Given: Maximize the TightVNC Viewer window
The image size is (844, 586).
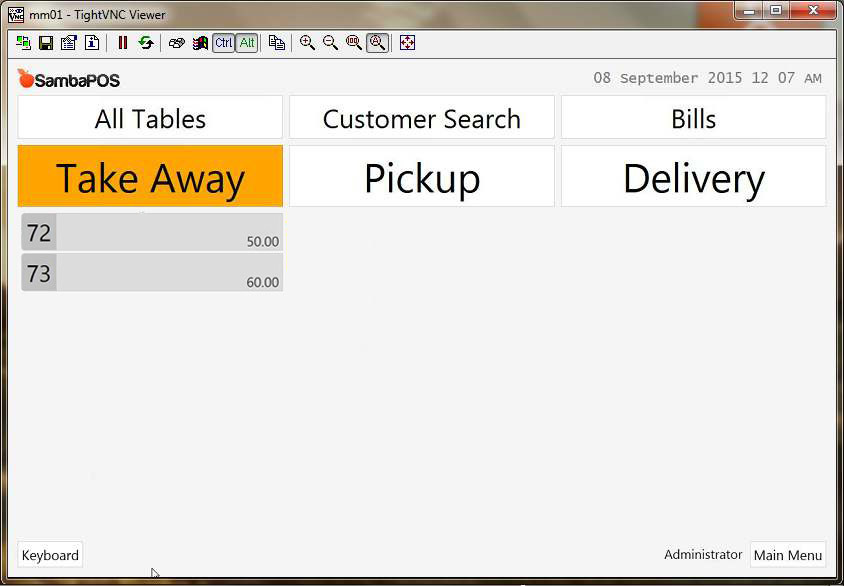Looking at the screenshot, I should [776, 11].
